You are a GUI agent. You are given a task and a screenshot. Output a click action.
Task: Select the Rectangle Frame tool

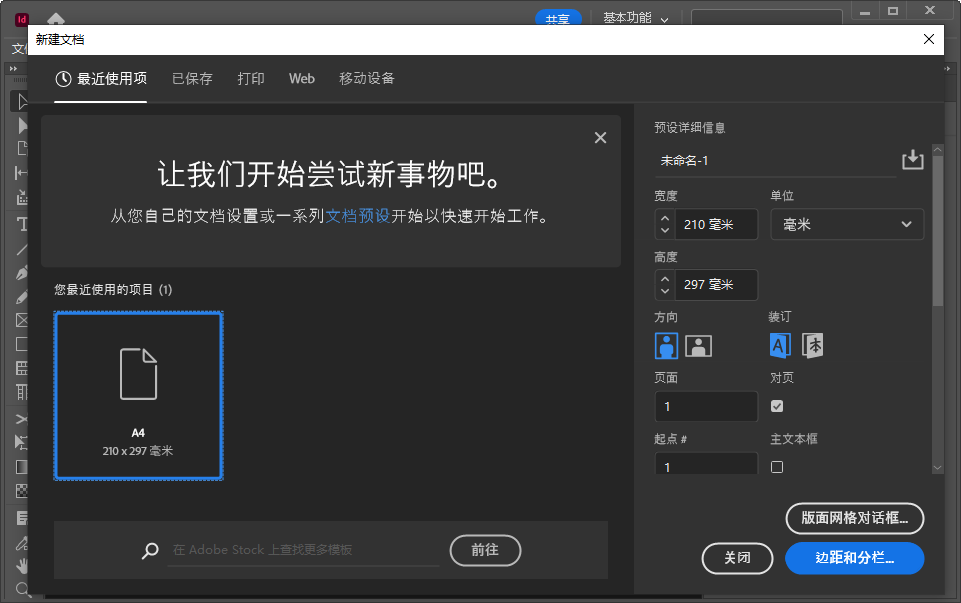(x=21, y=320)
